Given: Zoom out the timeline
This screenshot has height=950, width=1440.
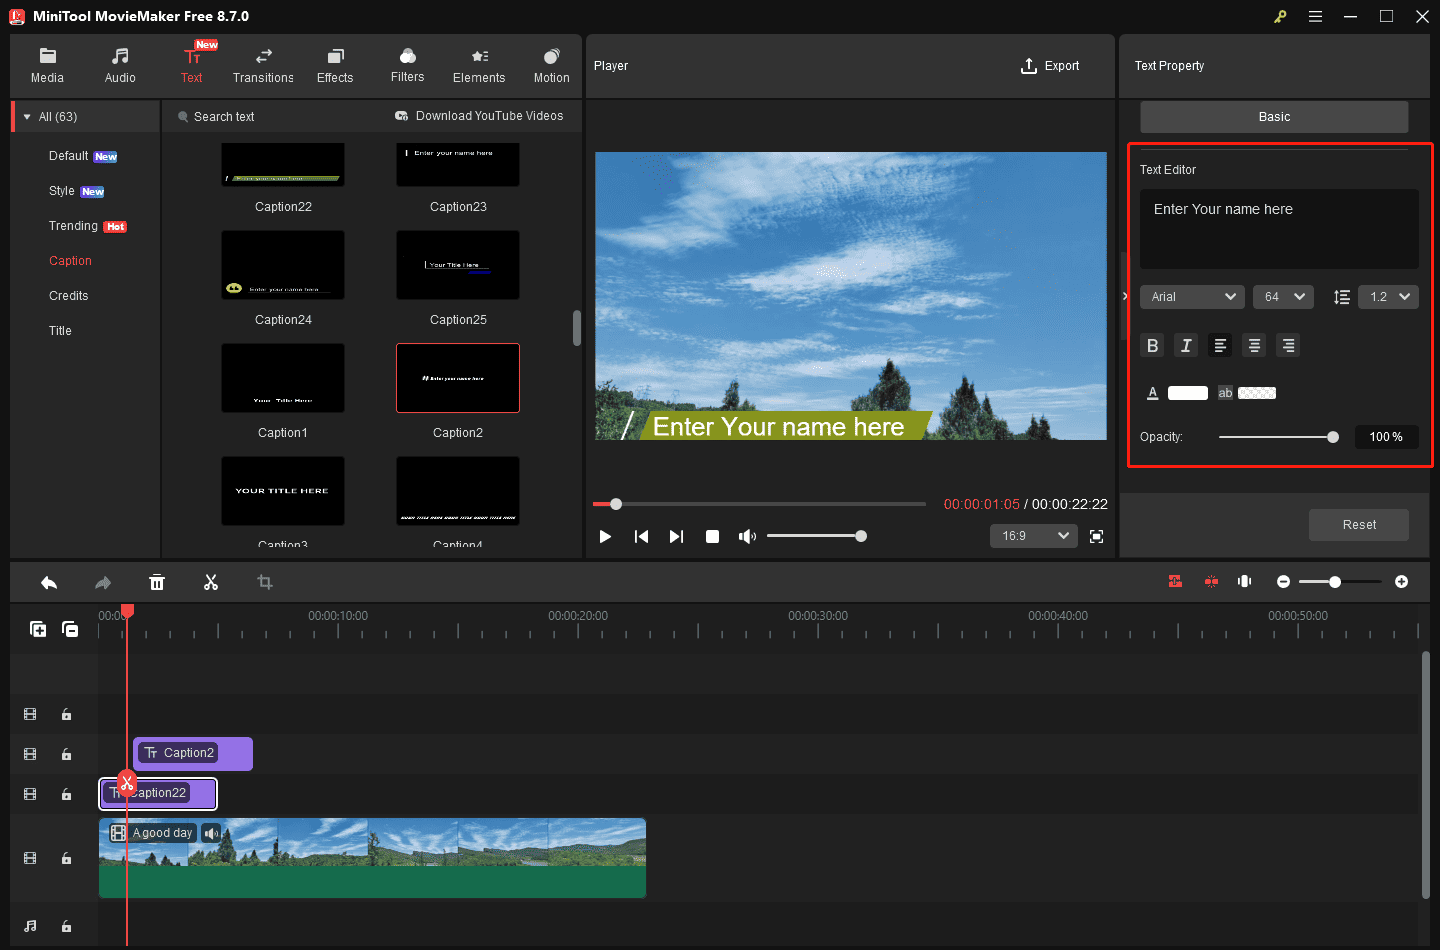Looking at the screenshot, I should tap(1283, 582).
